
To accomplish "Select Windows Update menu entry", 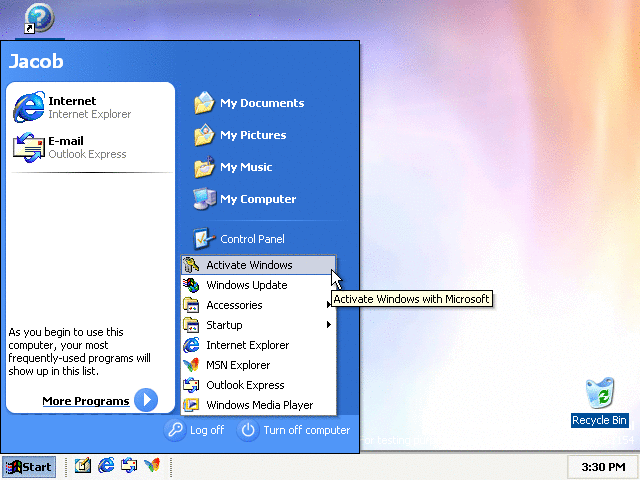I will [258, 285].
